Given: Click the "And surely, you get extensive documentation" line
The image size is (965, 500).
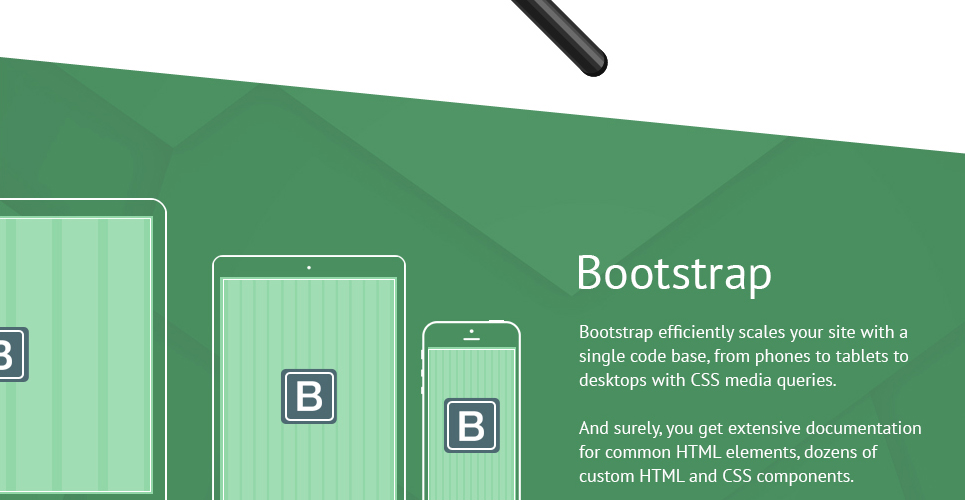Looking at the screenshot, I should [750, 428].
